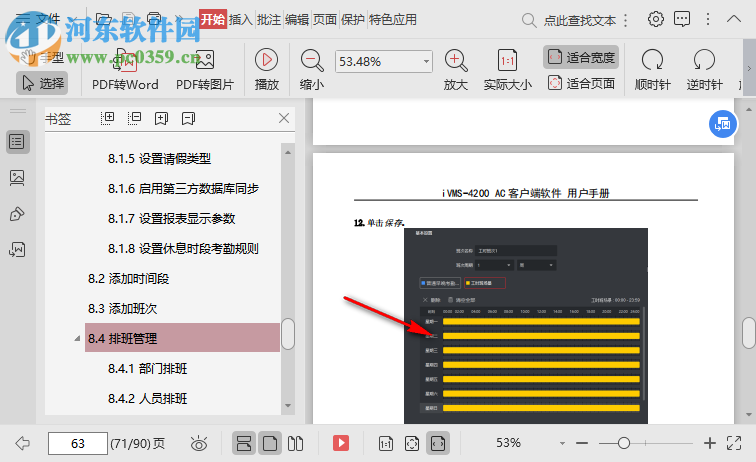Activate the 选择 selection tool
The width and height of the screenshot is (756, 462).
coord(42,83)
